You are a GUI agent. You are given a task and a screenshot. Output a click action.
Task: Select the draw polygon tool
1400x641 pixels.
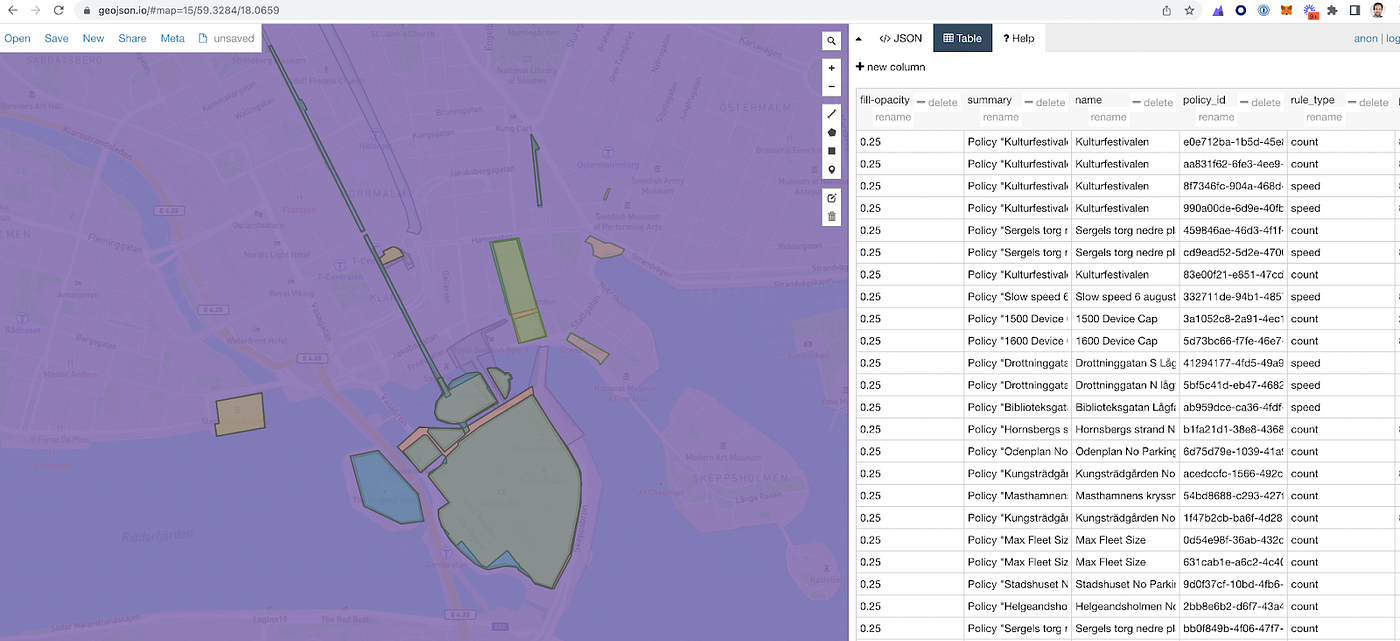click(x=831, y=132)
